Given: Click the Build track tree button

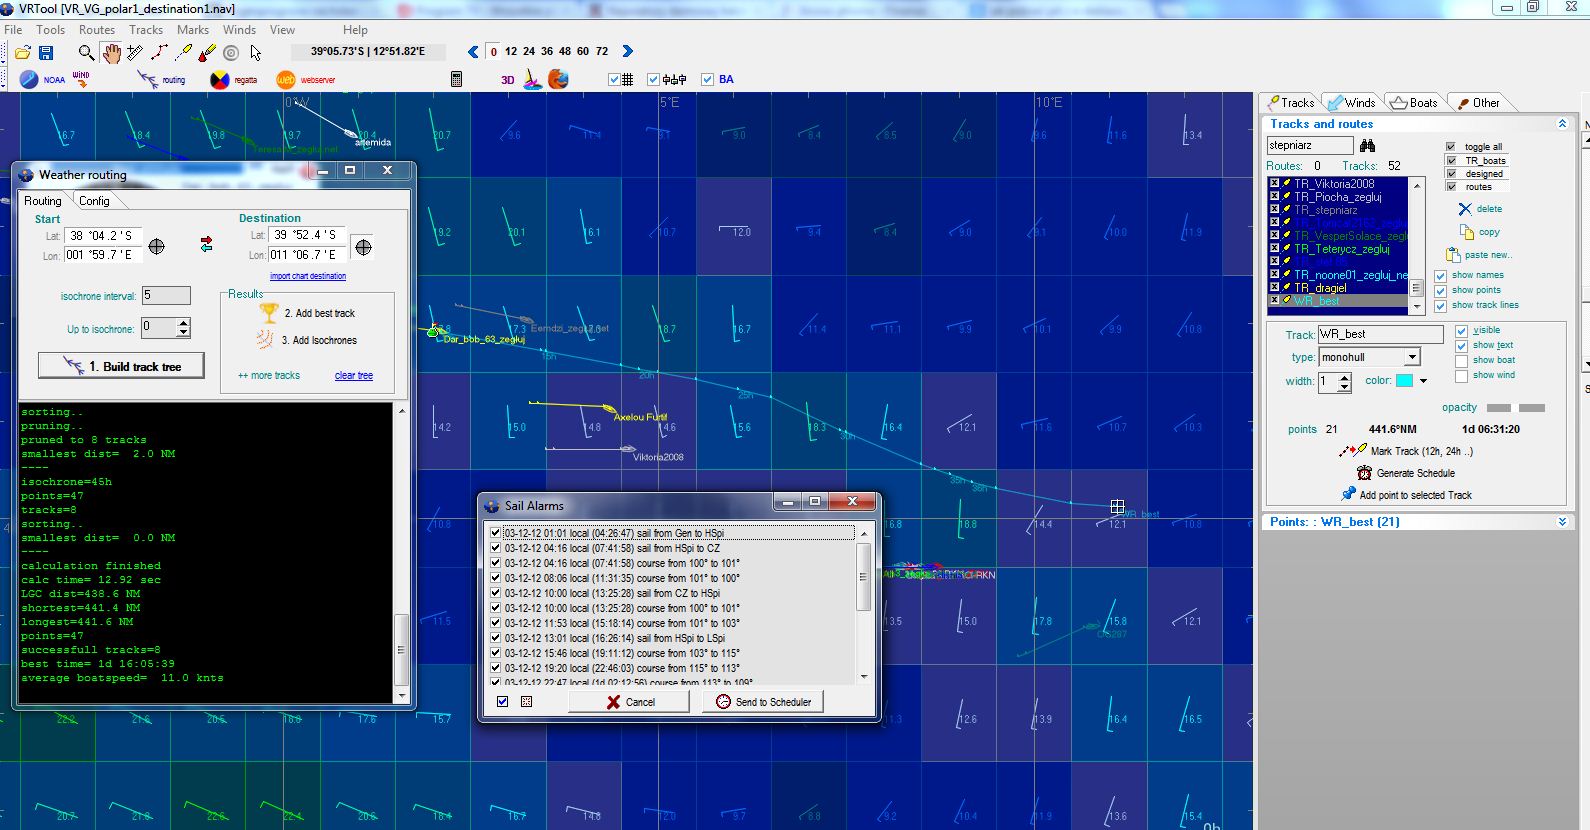Looking at the screenshot, I should (122, 366).
